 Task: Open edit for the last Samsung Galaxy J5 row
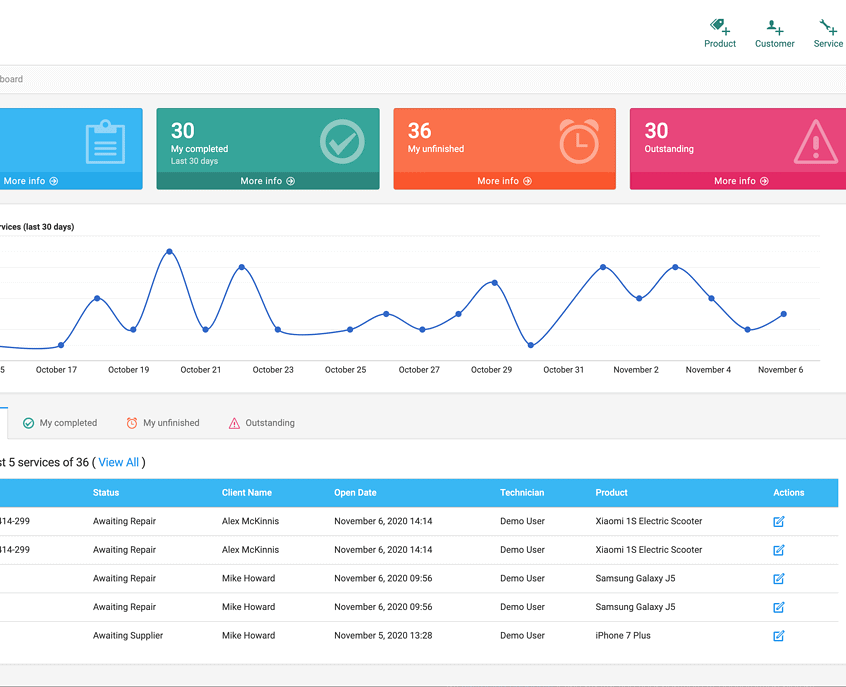tap(779, 607)
